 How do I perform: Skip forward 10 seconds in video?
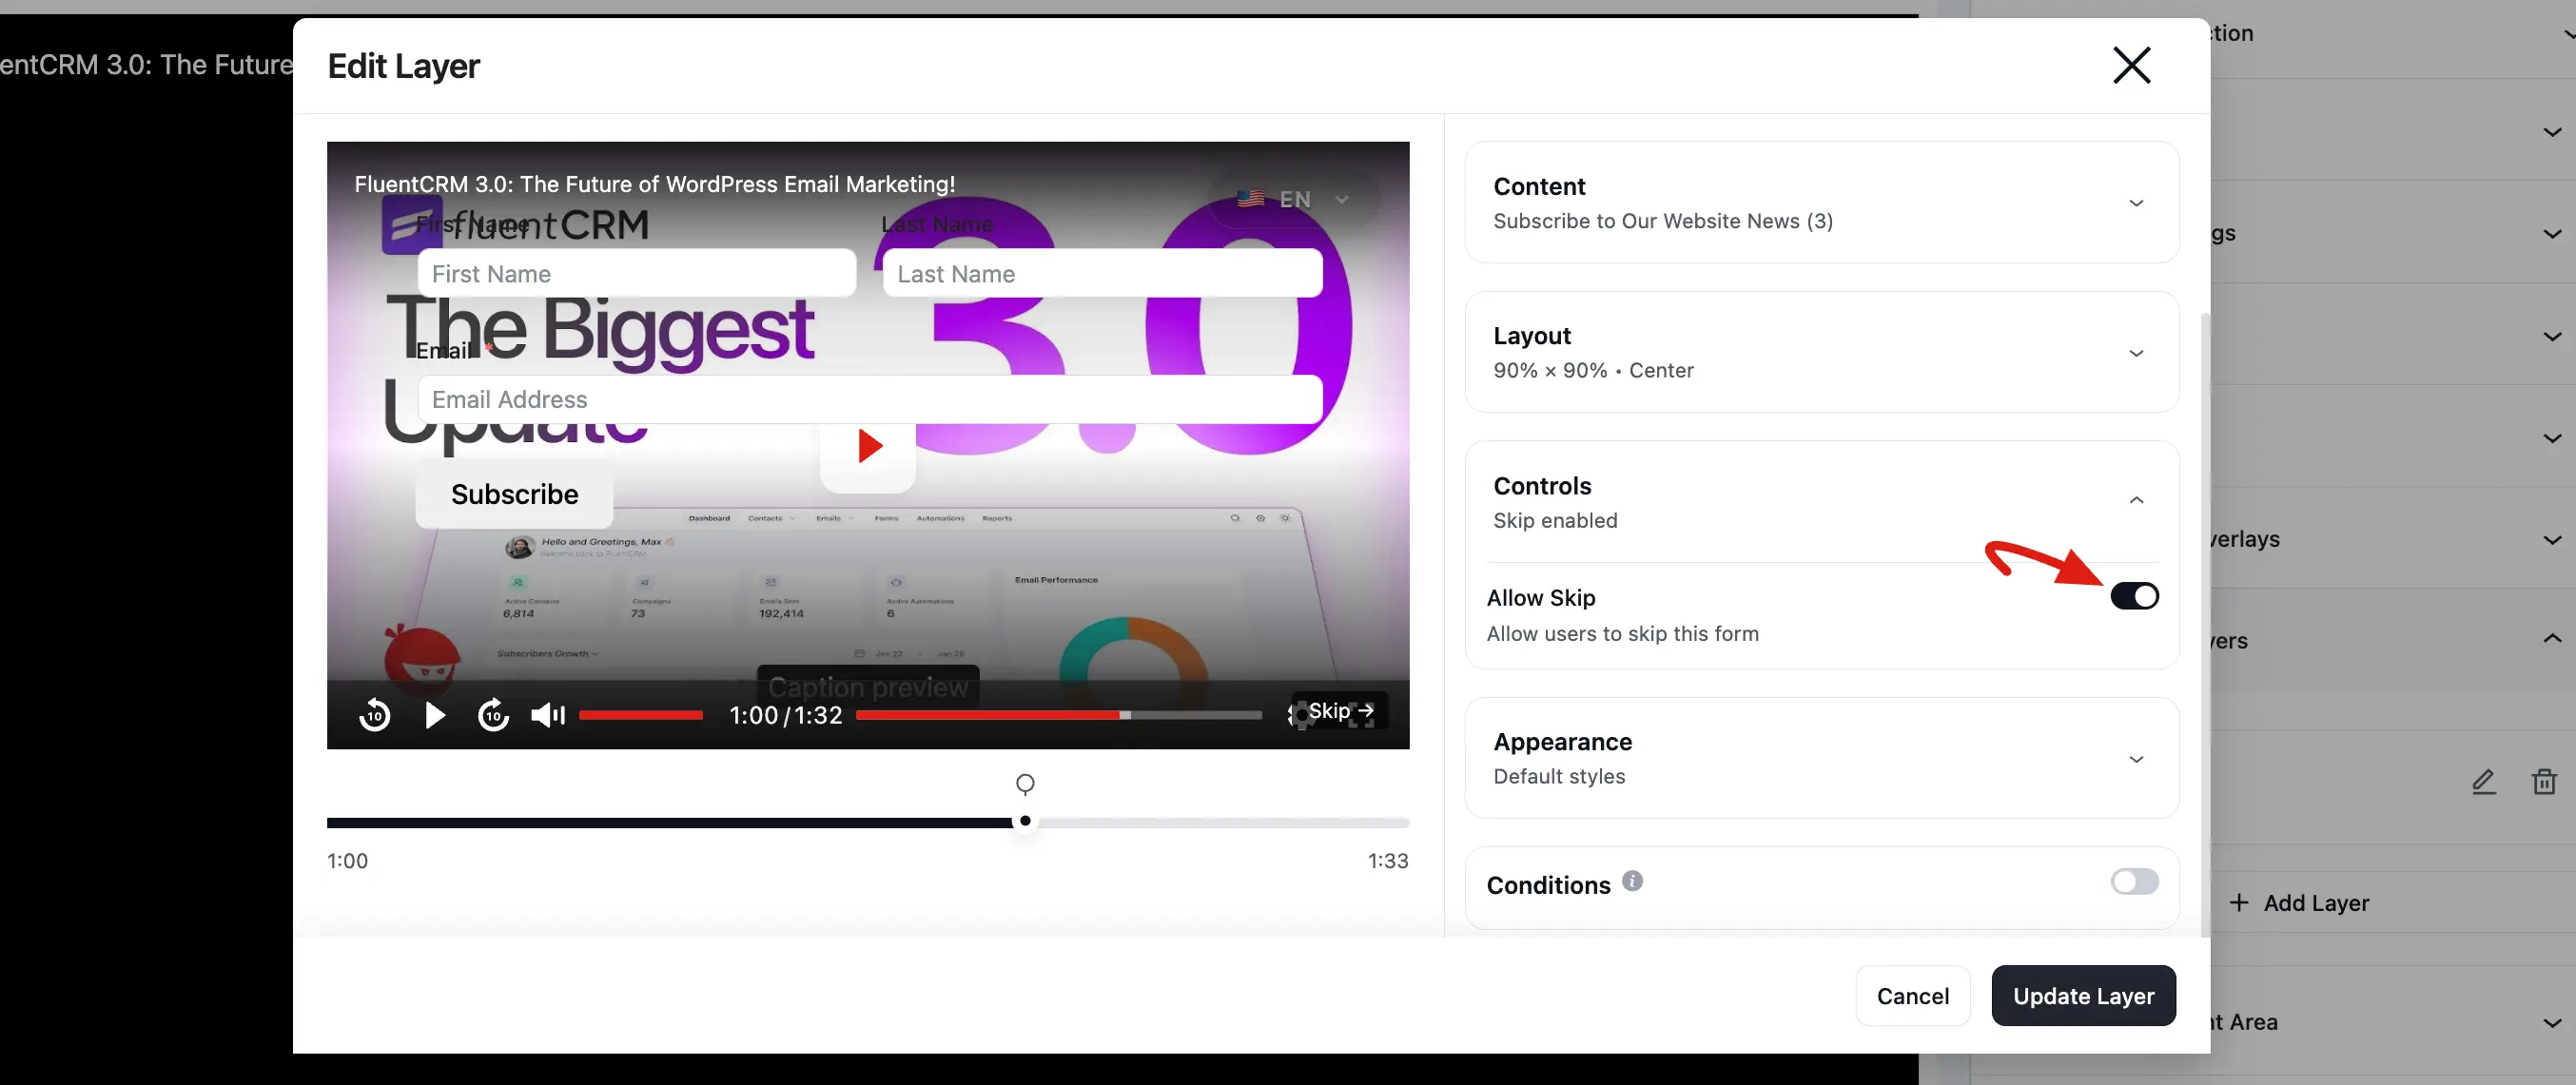[493, 714]
